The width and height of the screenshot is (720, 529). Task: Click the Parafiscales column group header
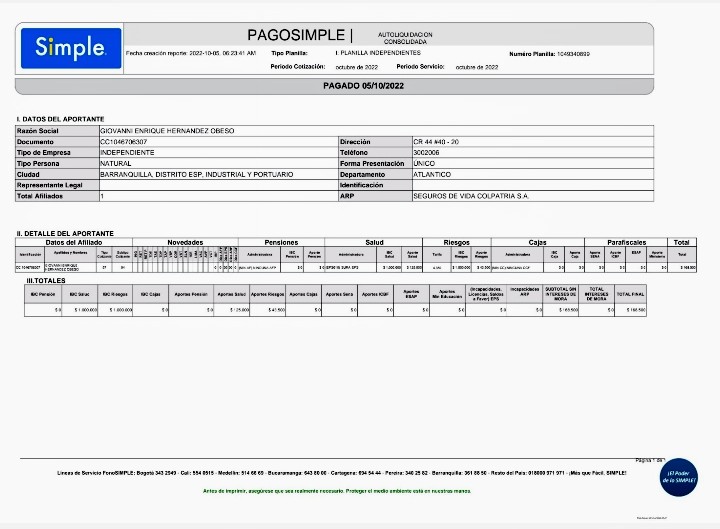pyautogui.click(x=625, y=242)
